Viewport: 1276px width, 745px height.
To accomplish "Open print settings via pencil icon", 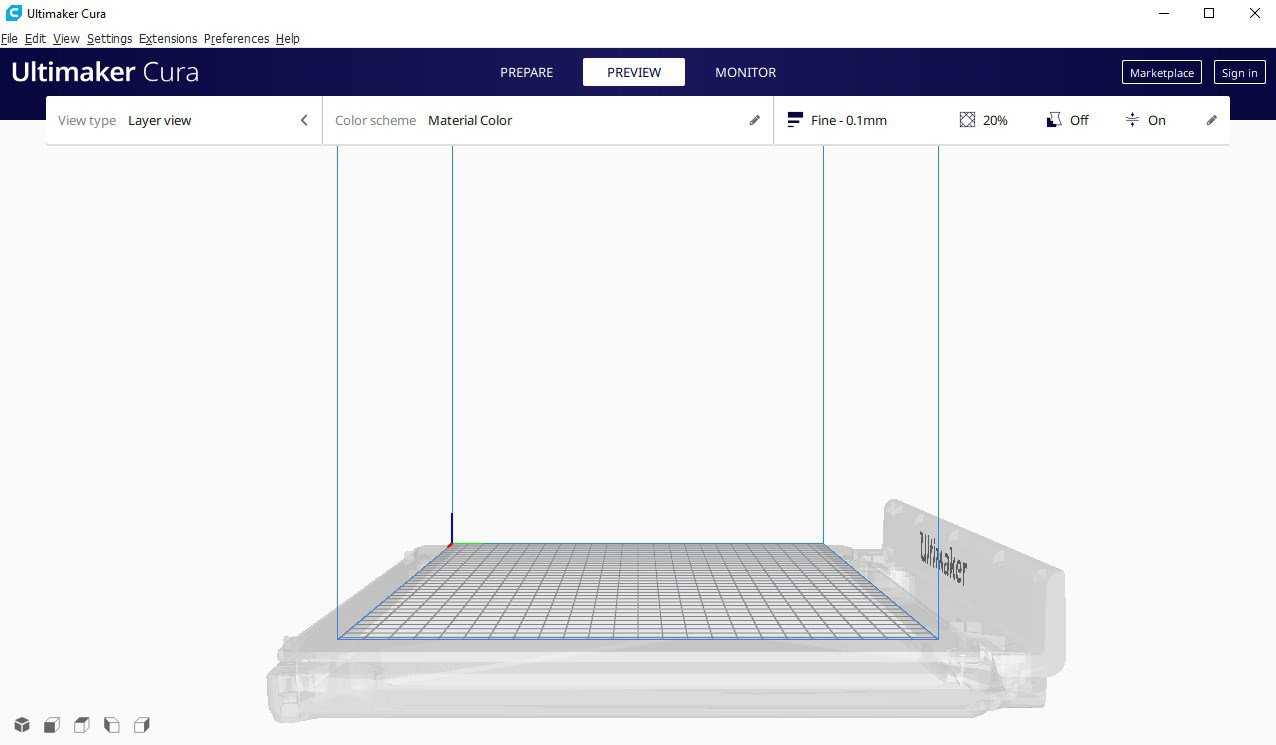I will tap(1212, 120).
